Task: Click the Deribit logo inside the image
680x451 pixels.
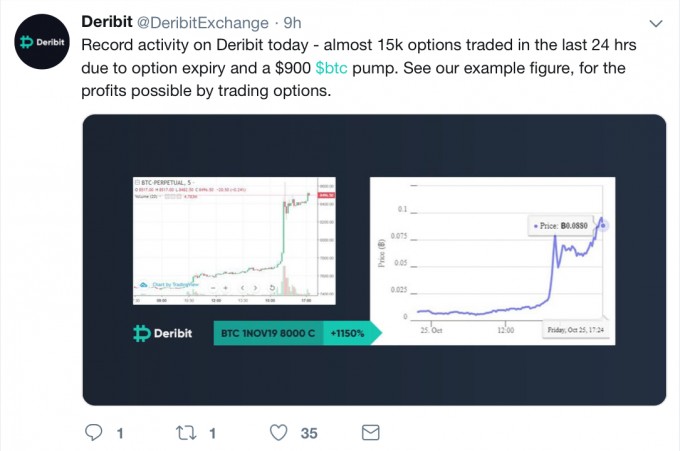Action: point(163,333)
